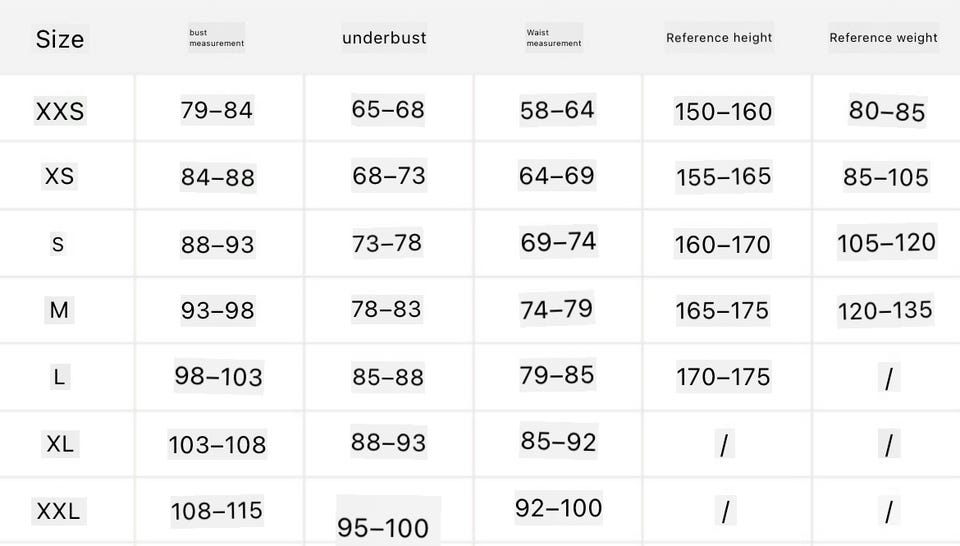
Task: Select the XXS size row label
Action: point(60,111)
